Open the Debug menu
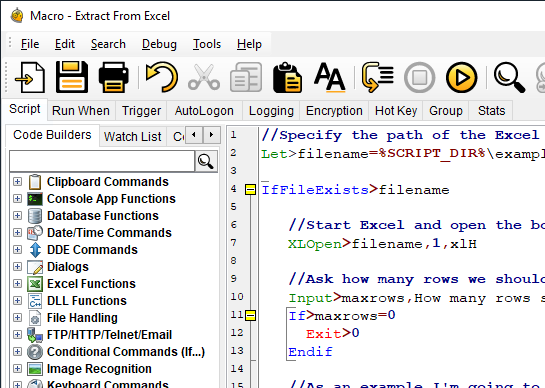 (159, 45)
